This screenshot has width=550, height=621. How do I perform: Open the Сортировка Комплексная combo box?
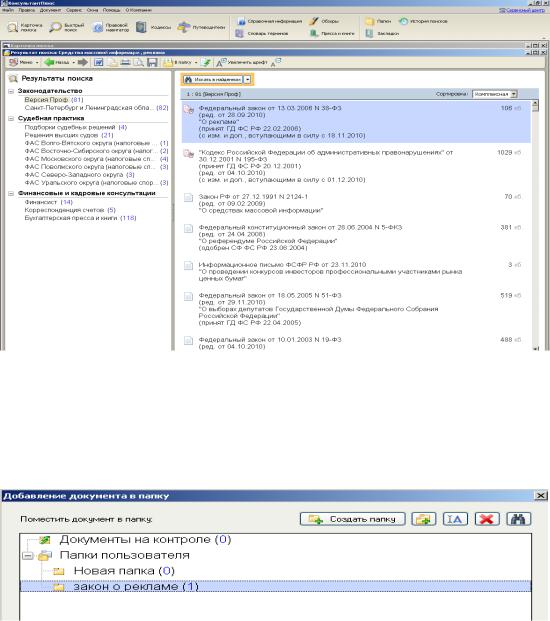pyautogui.click(x=495, y=94)
